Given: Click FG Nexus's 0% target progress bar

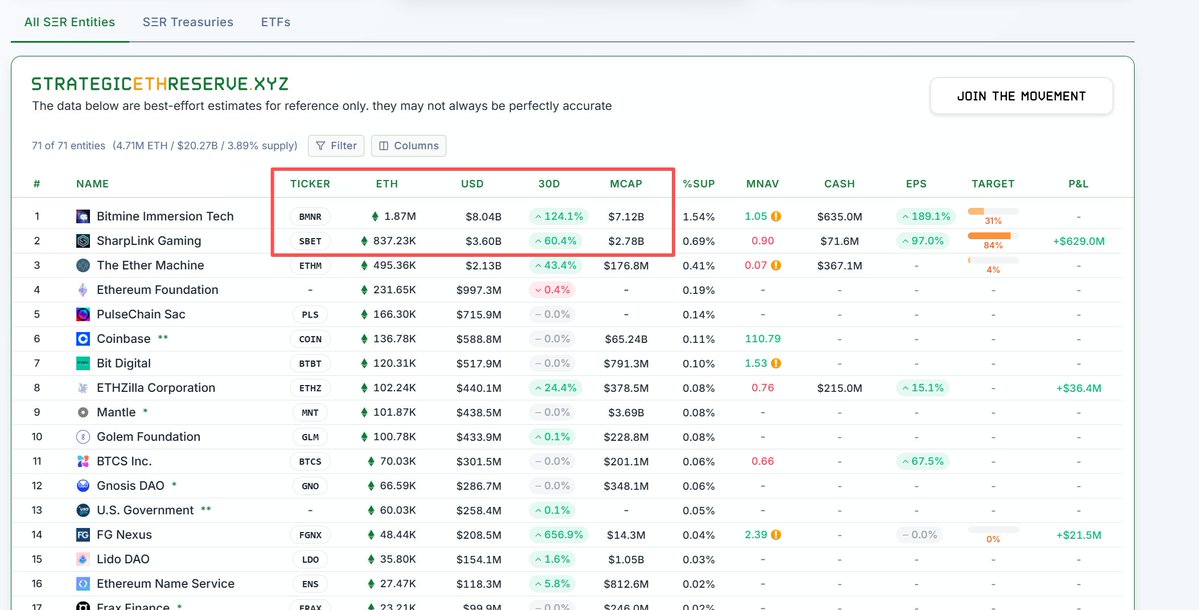Looking at the screenshot, I should (993, 529).
